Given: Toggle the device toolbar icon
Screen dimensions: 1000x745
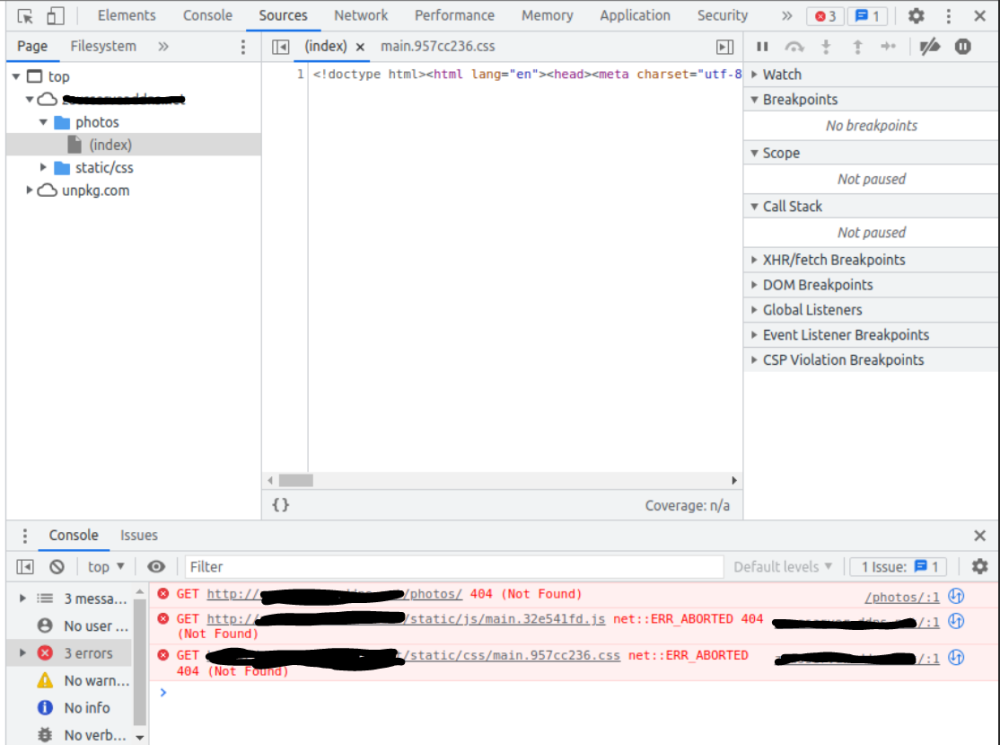Looking at the screenshot, I should [x=55, y=16].
